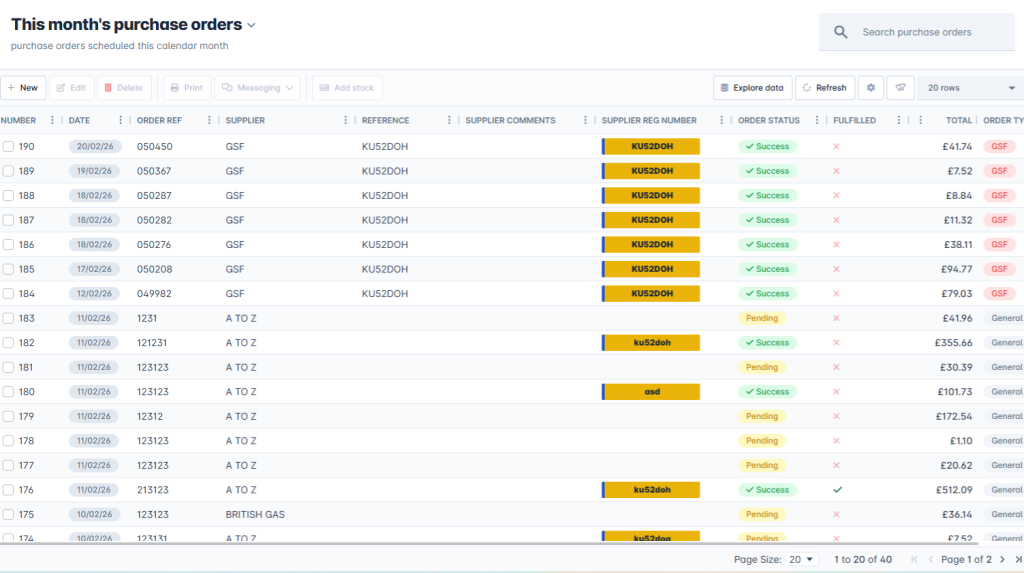This screenshot has height=573, width=1024.
Task: Click the Refresh button
Action: click(825, 88)
